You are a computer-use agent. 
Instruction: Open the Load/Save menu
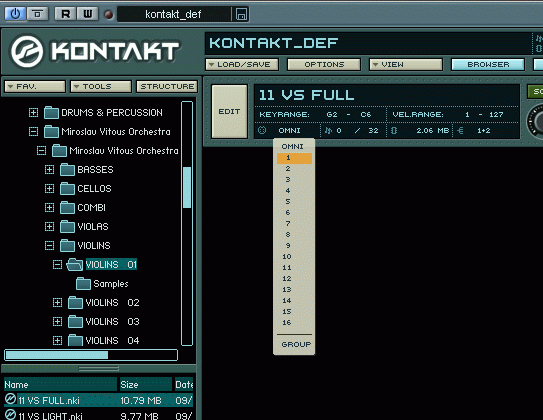[x=242, y=64]
